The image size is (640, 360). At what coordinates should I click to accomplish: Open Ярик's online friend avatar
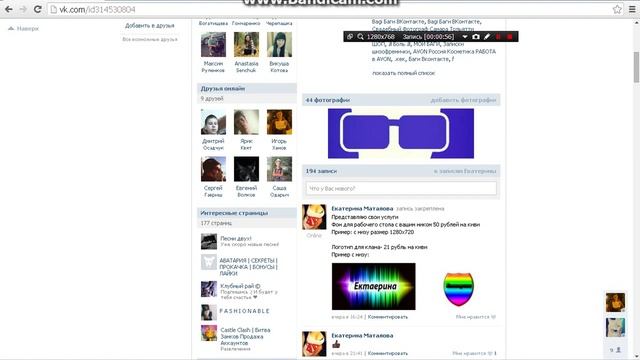(246, 122)
